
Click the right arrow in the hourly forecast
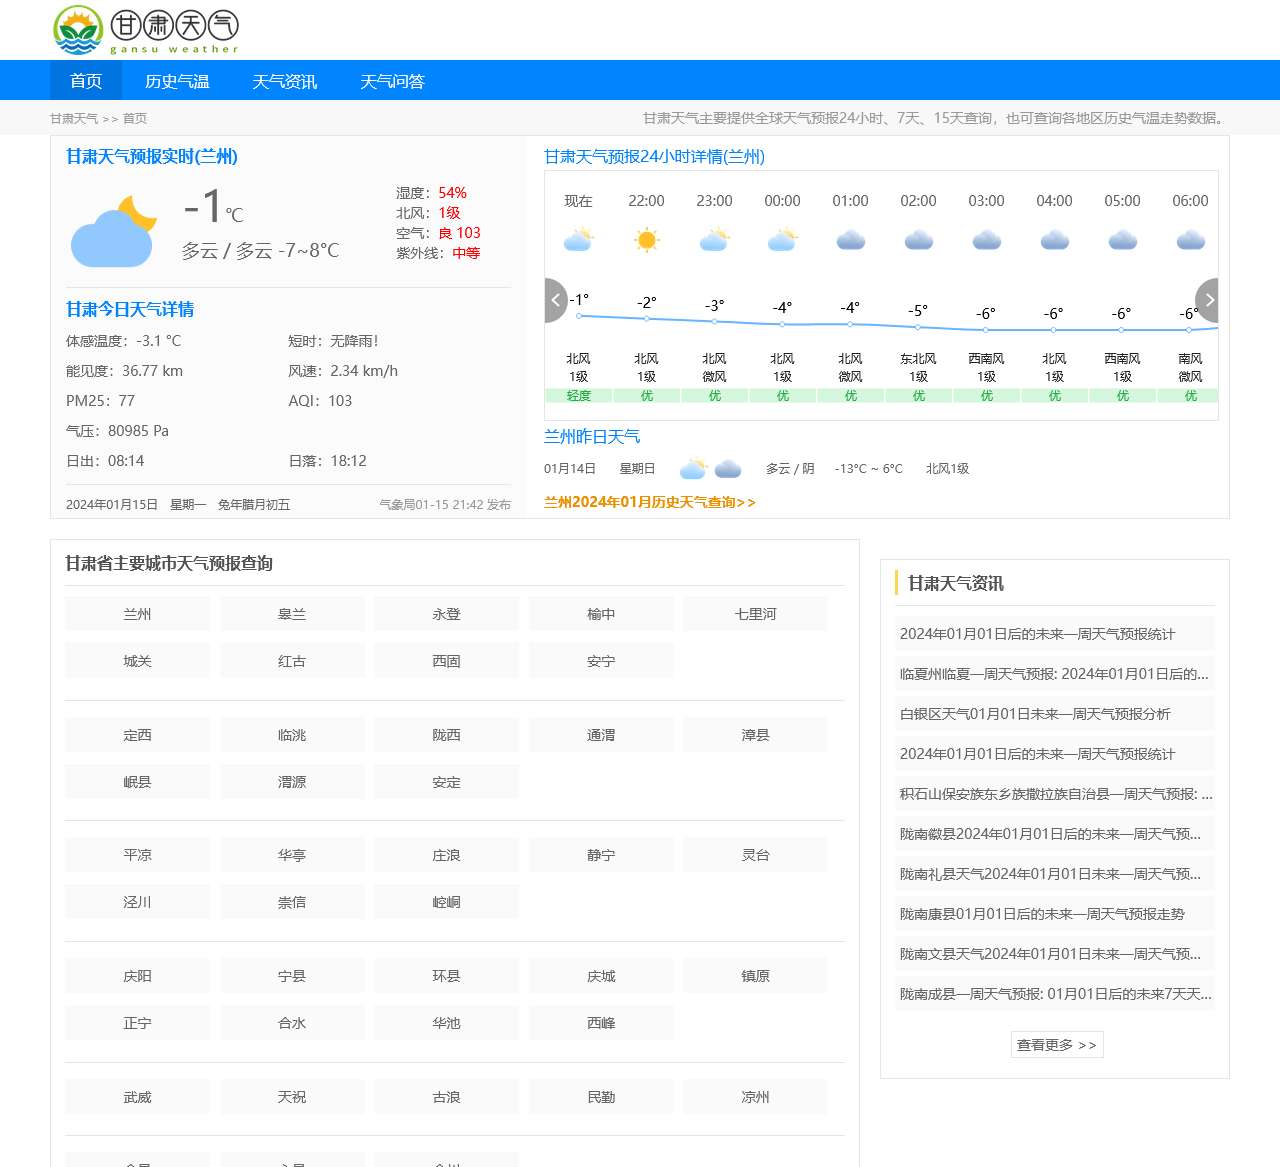pyautogui.click(x=1209, y=300)
